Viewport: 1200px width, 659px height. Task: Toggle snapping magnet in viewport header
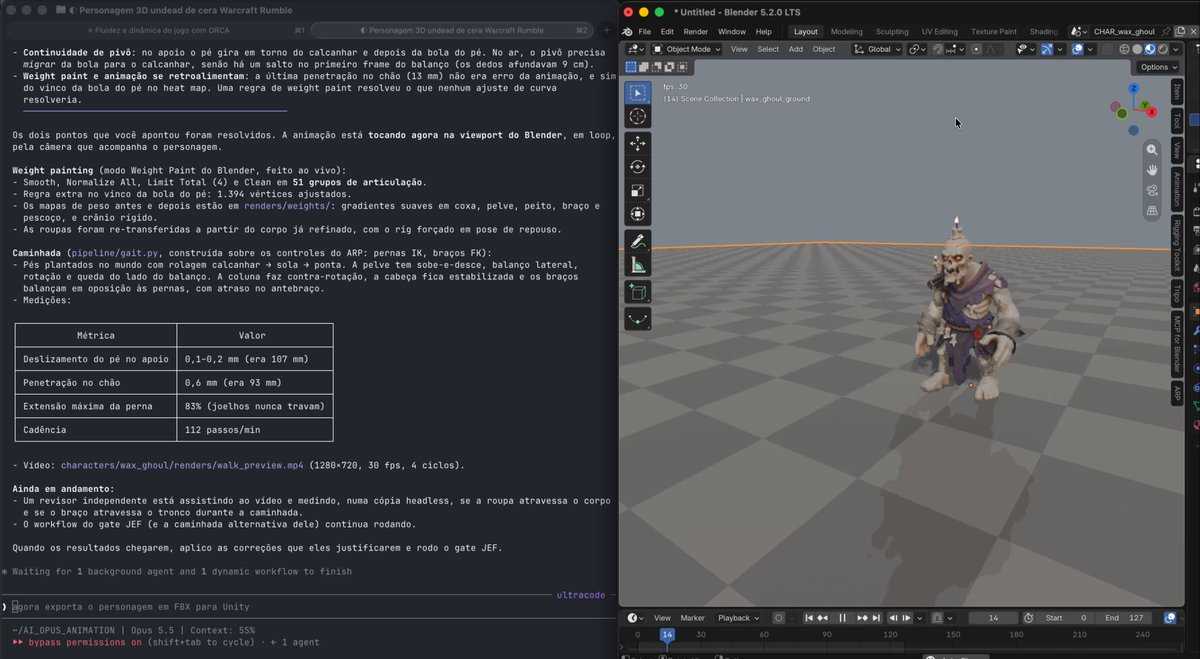click(937, 49)
